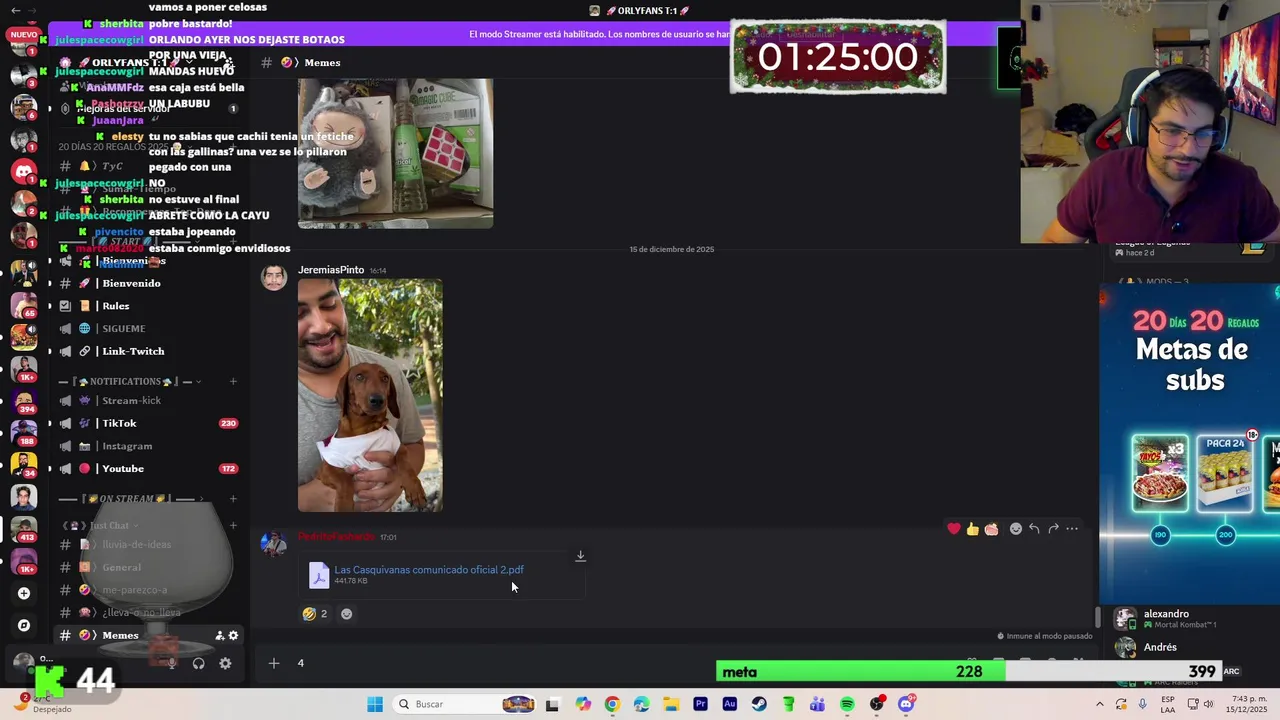
Task: Open more options for the PDF message
Action: (1072, 529)
